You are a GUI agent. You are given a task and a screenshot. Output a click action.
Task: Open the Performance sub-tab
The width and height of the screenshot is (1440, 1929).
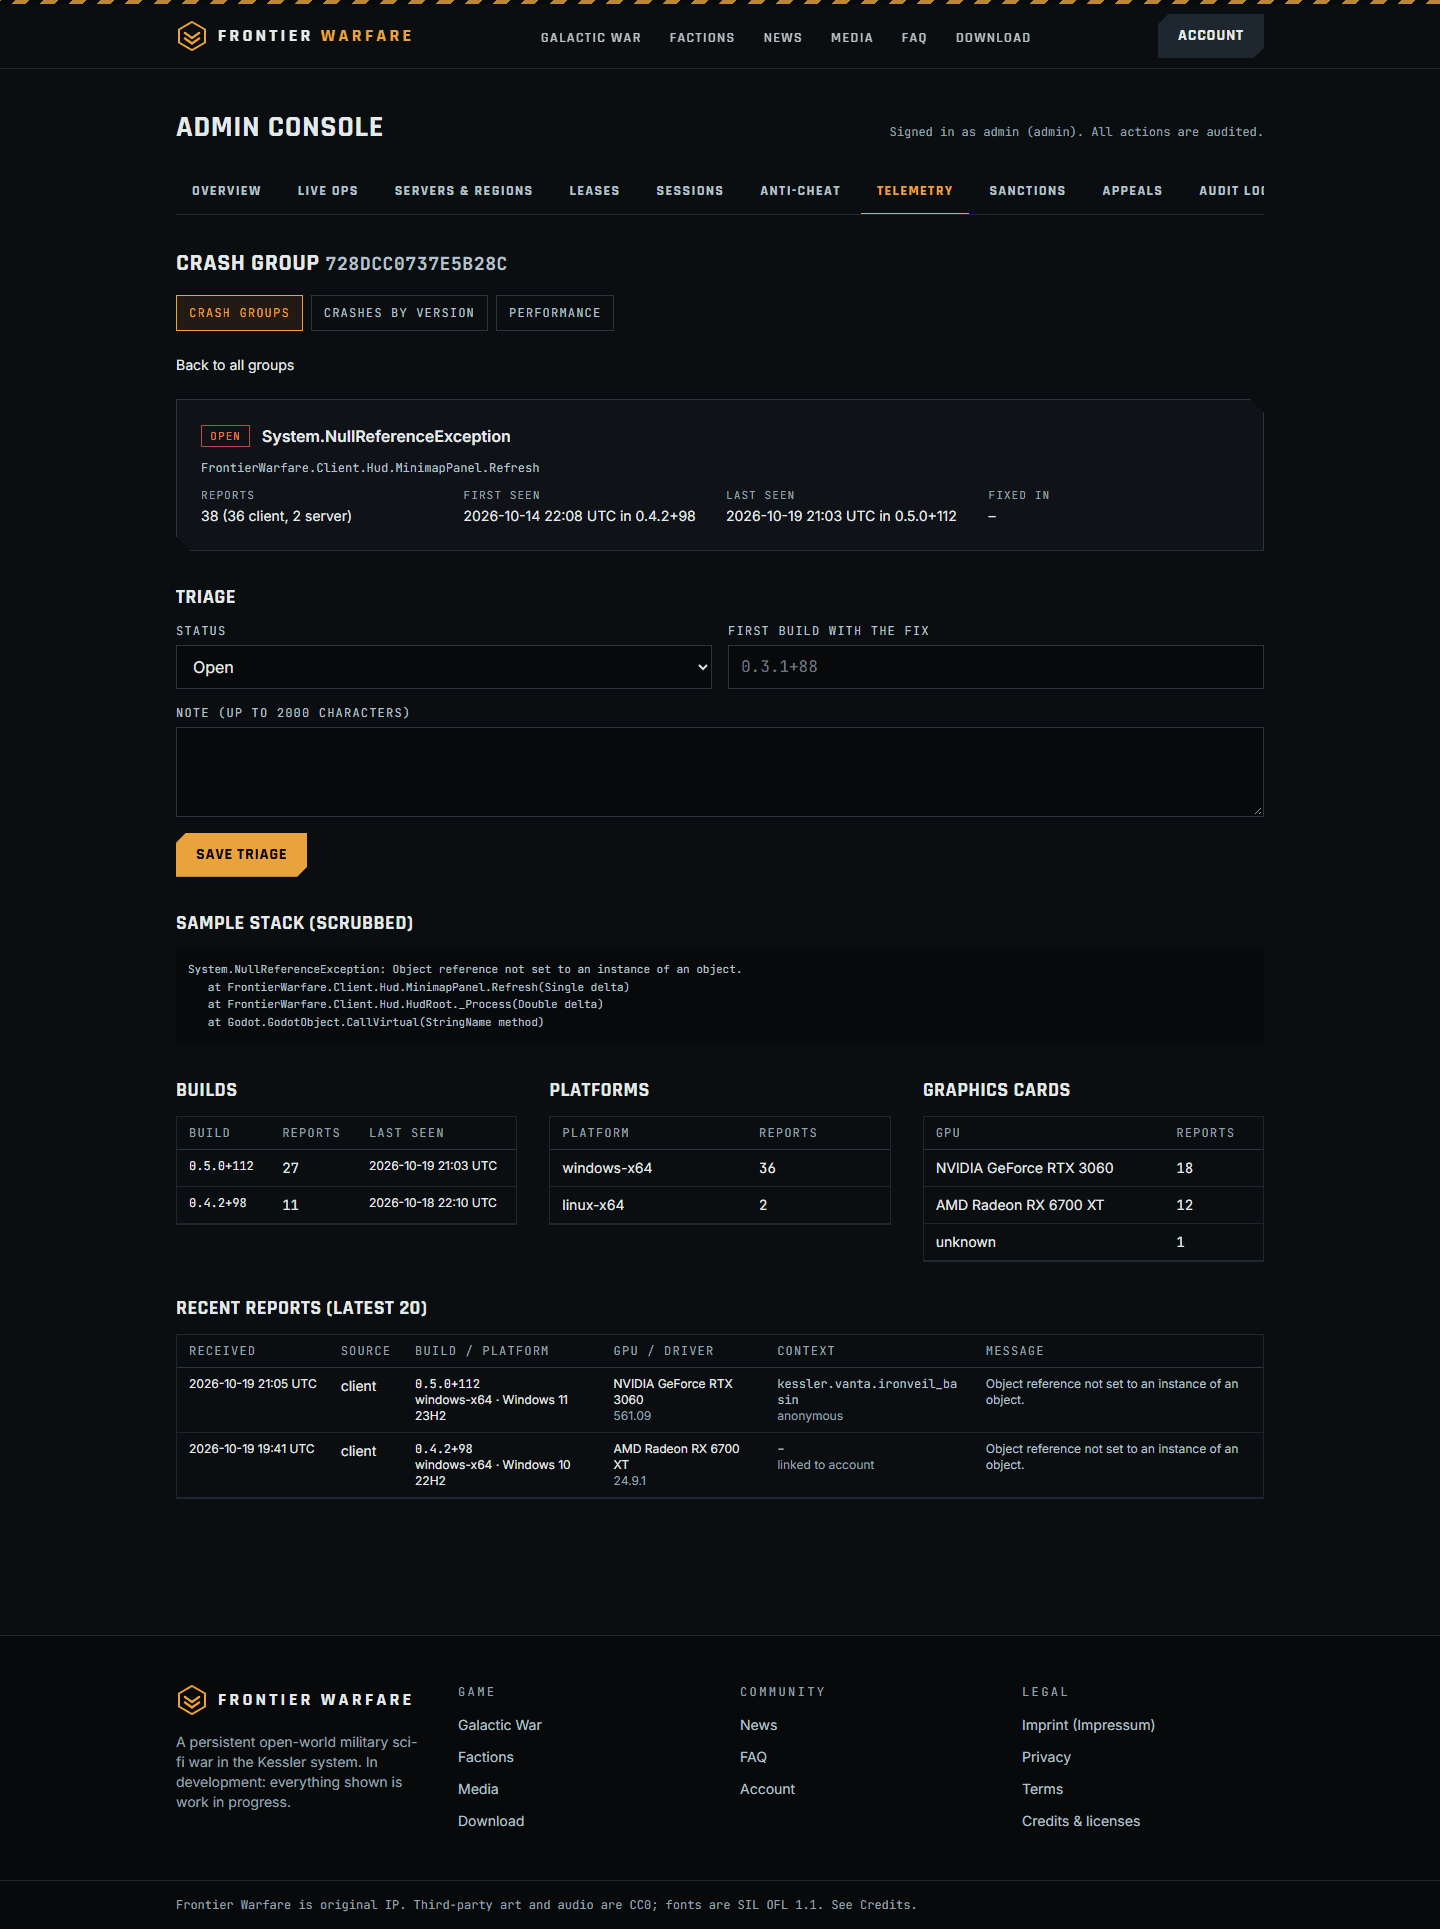coord(555,313)
